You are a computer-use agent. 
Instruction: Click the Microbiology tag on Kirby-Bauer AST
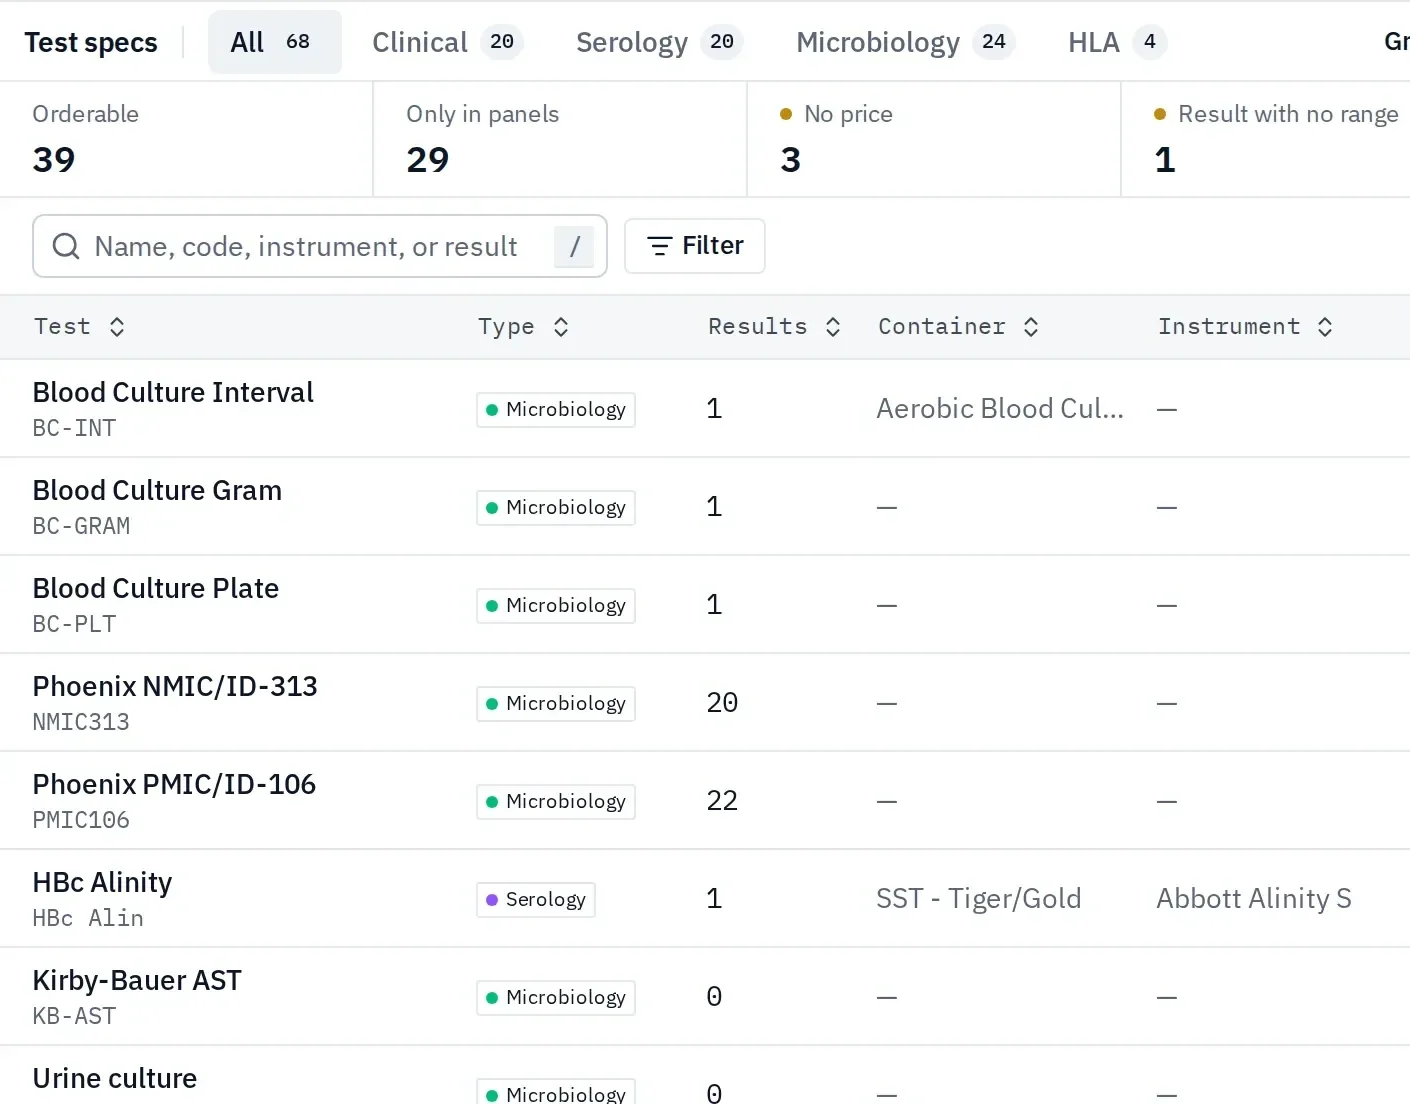[556, 997]
